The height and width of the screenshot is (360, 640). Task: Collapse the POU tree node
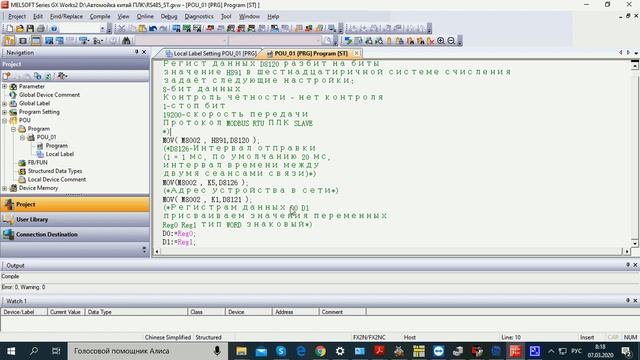(5, 120)
